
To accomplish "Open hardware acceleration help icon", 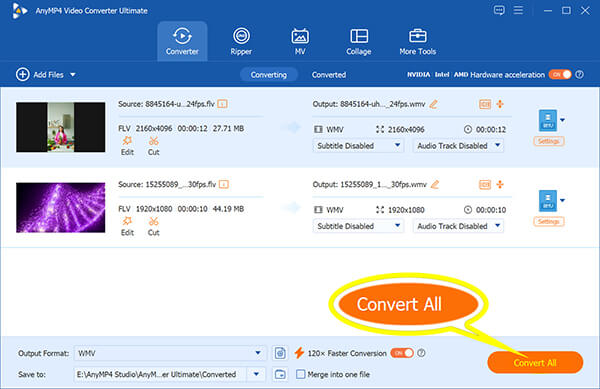I will pyautogui.click(x=580, y=75).
